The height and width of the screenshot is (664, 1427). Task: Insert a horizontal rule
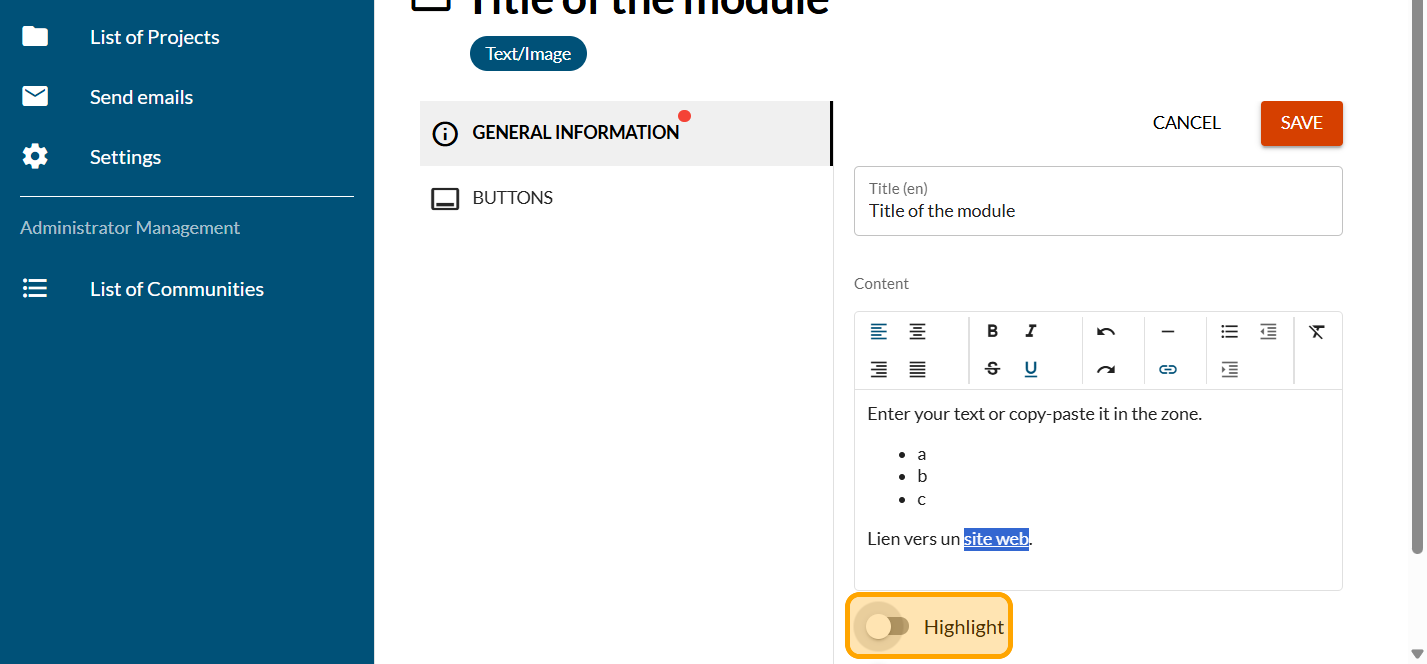pyautogui.click(x=1167, y=332)
